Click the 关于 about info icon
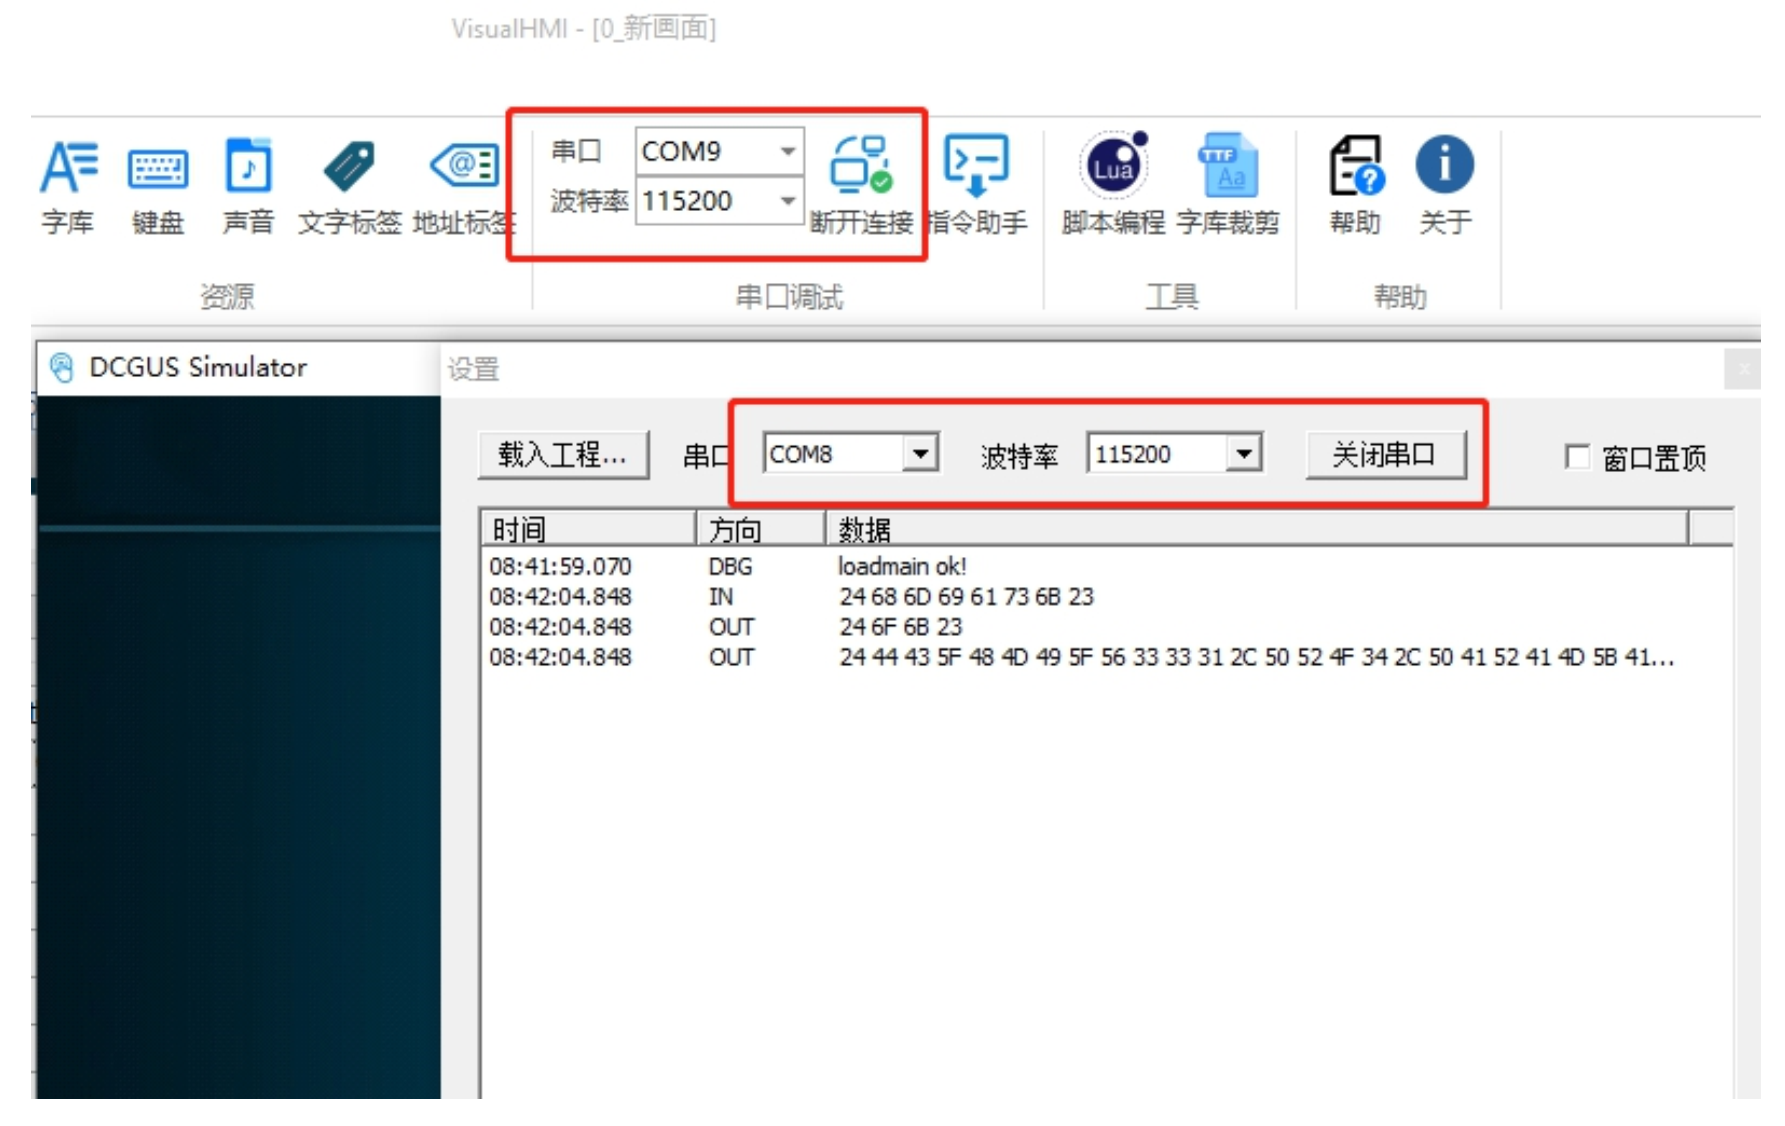This screenshot has height=1126, width=1785. 1444,185
